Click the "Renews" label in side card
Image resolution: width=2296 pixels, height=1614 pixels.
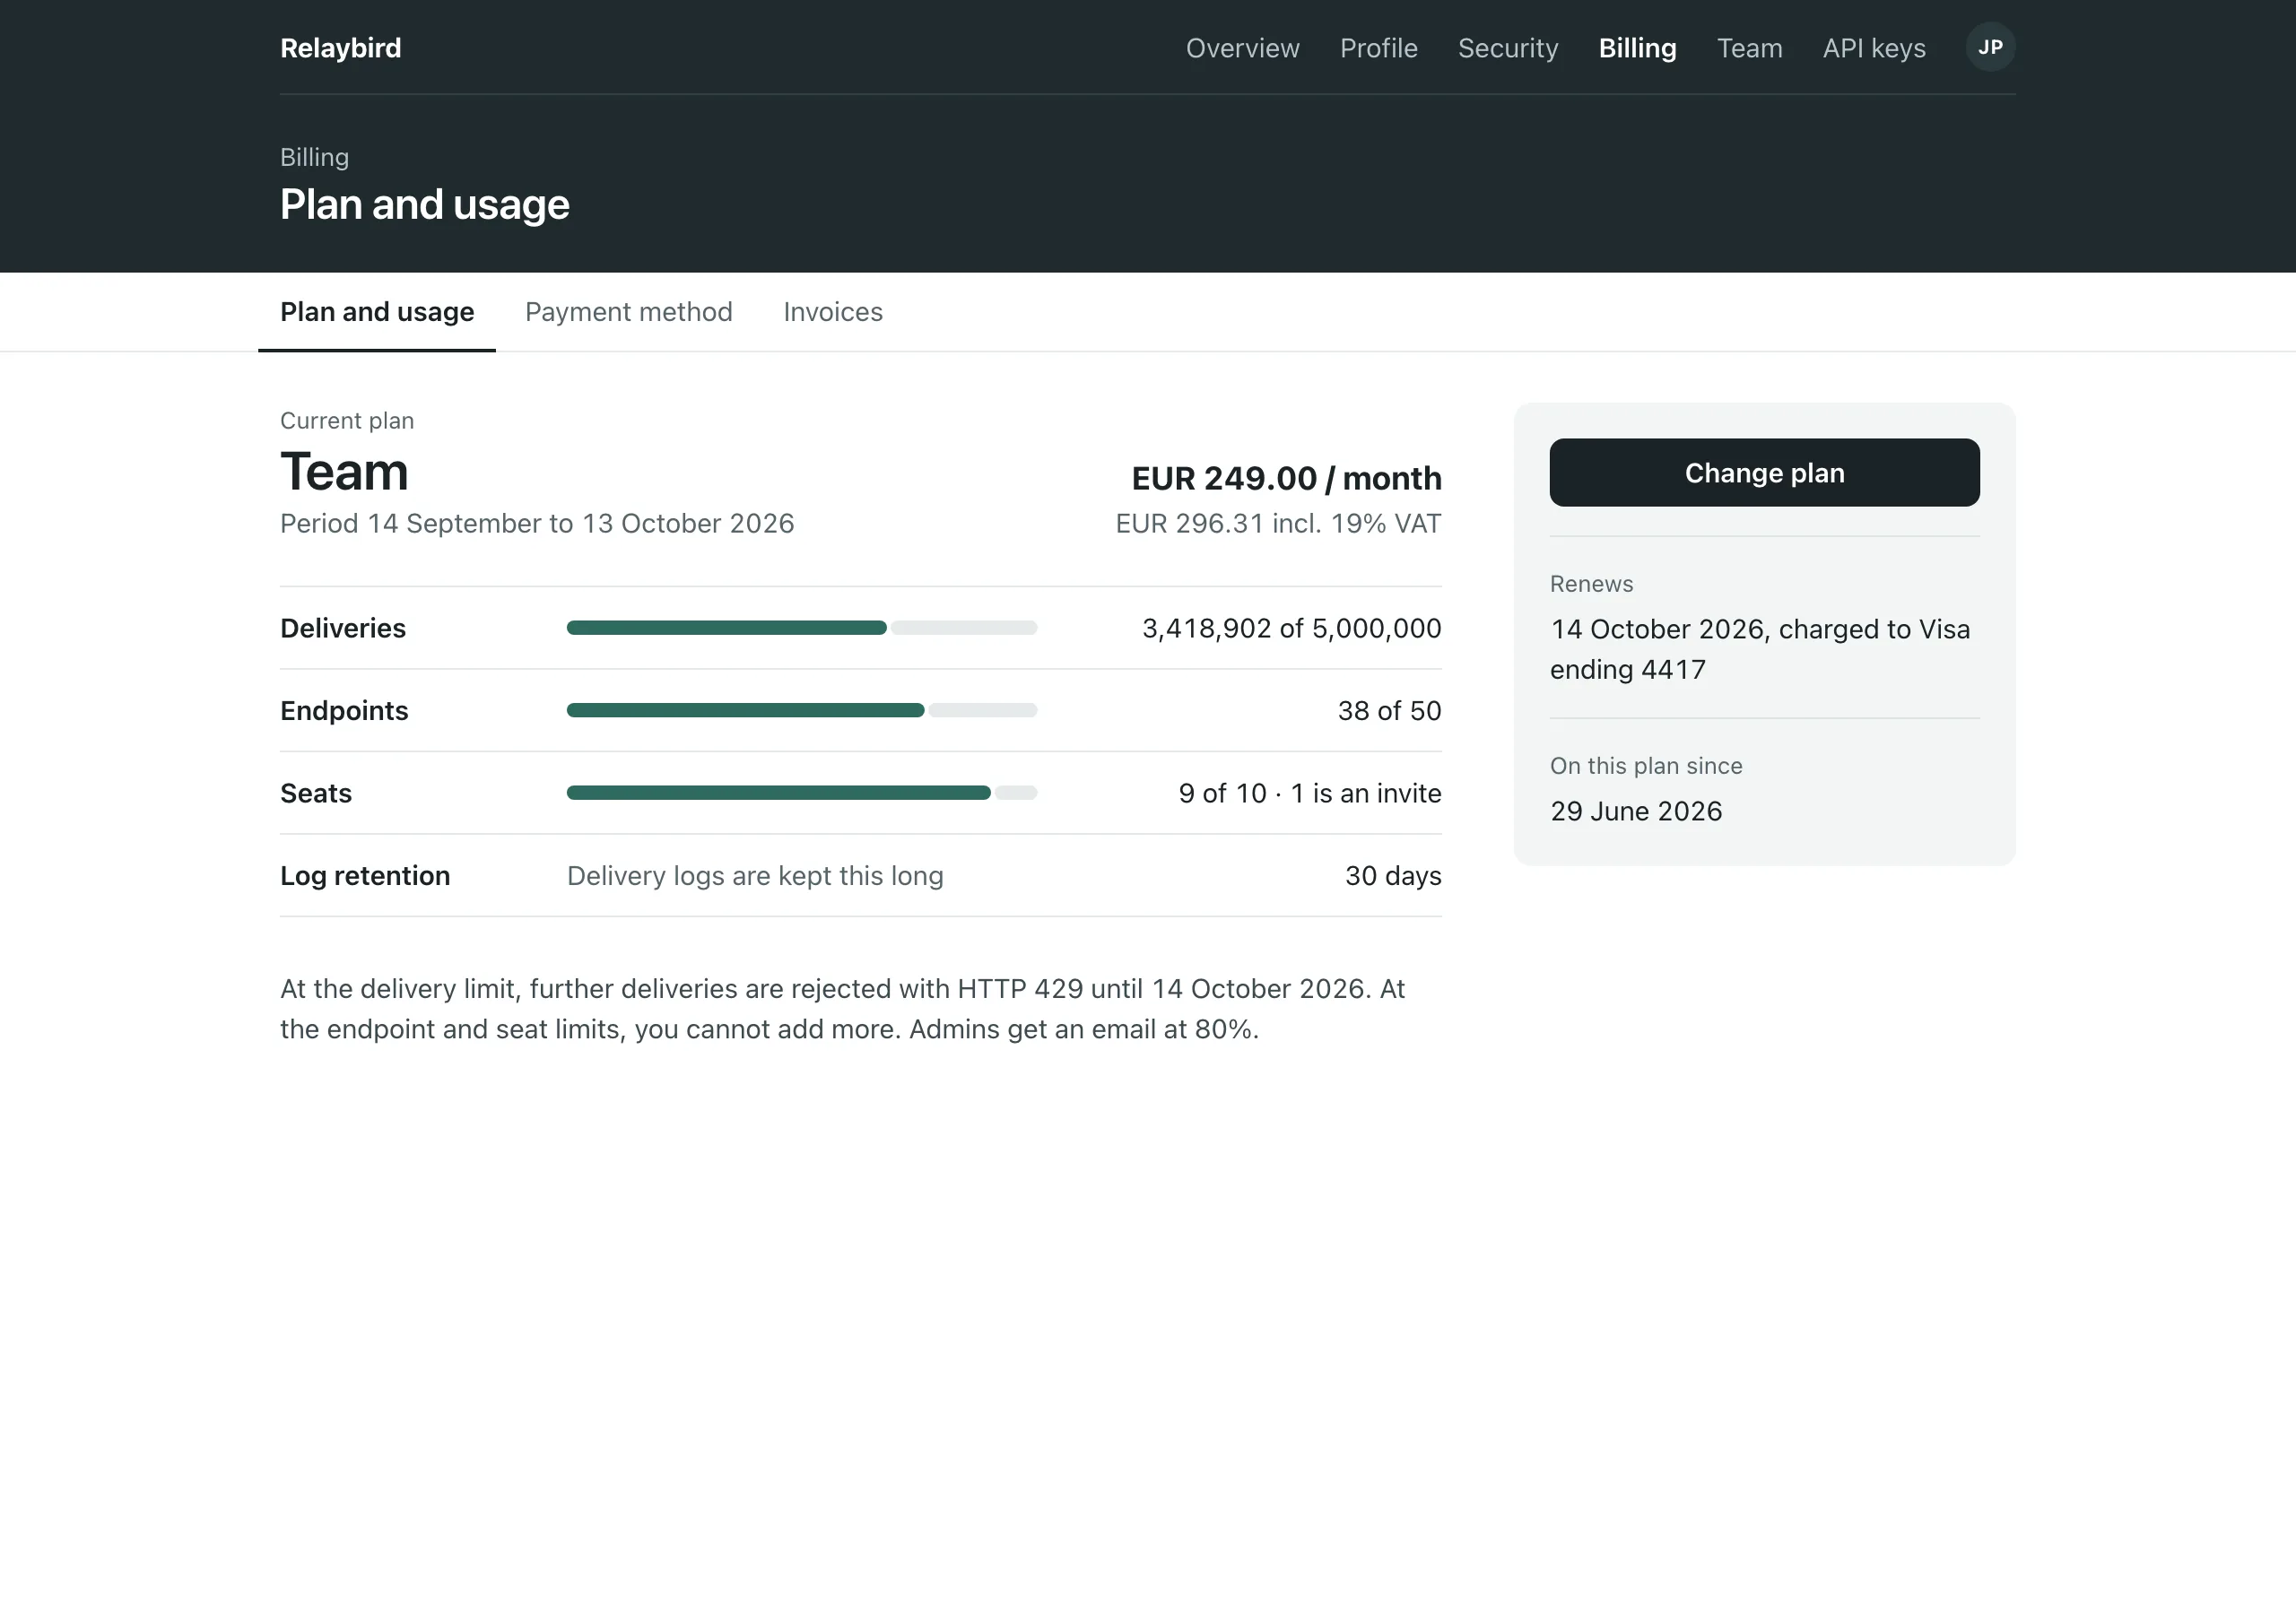pyautogui.click(x=1591, y=584)
